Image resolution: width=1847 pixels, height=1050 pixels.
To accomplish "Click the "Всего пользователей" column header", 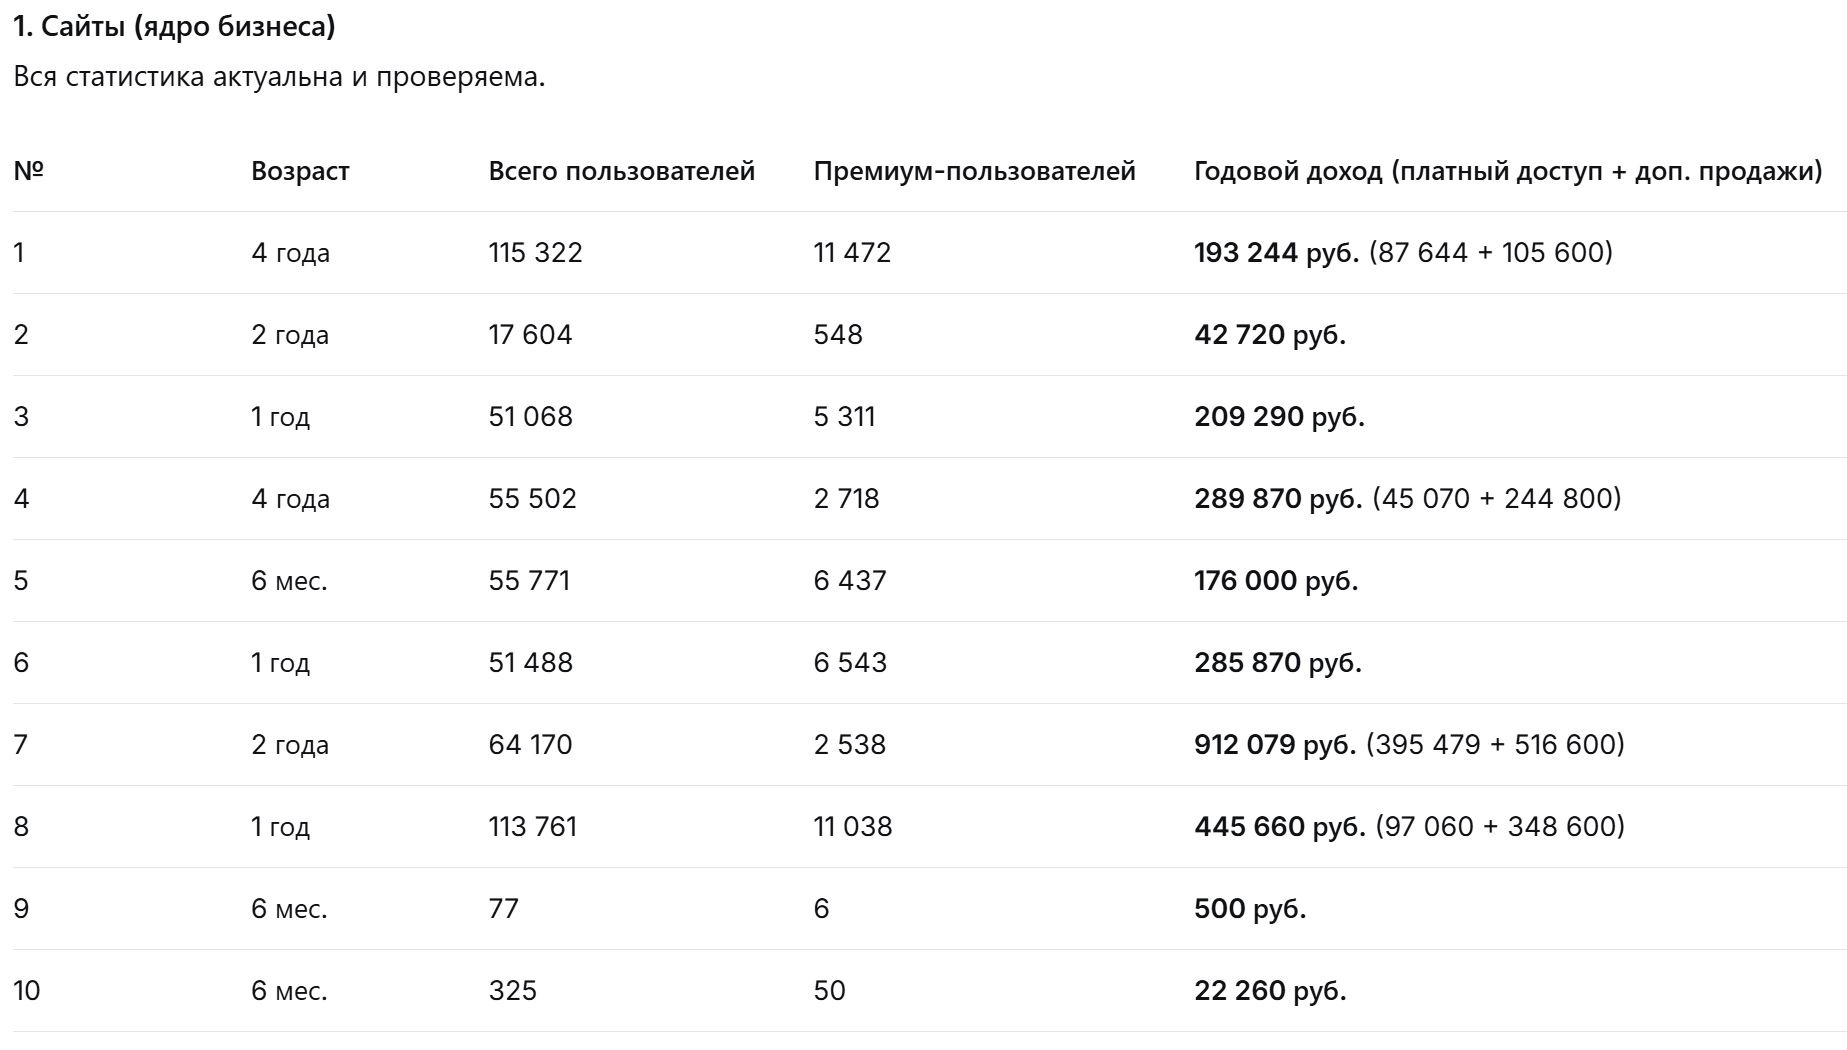I will click(621, 171).
